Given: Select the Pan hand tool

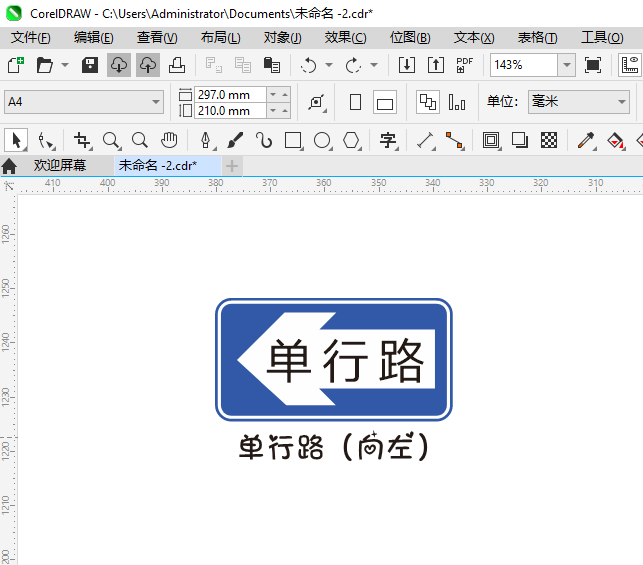Looking at the screenshot, I should click(x=169, y=140).
